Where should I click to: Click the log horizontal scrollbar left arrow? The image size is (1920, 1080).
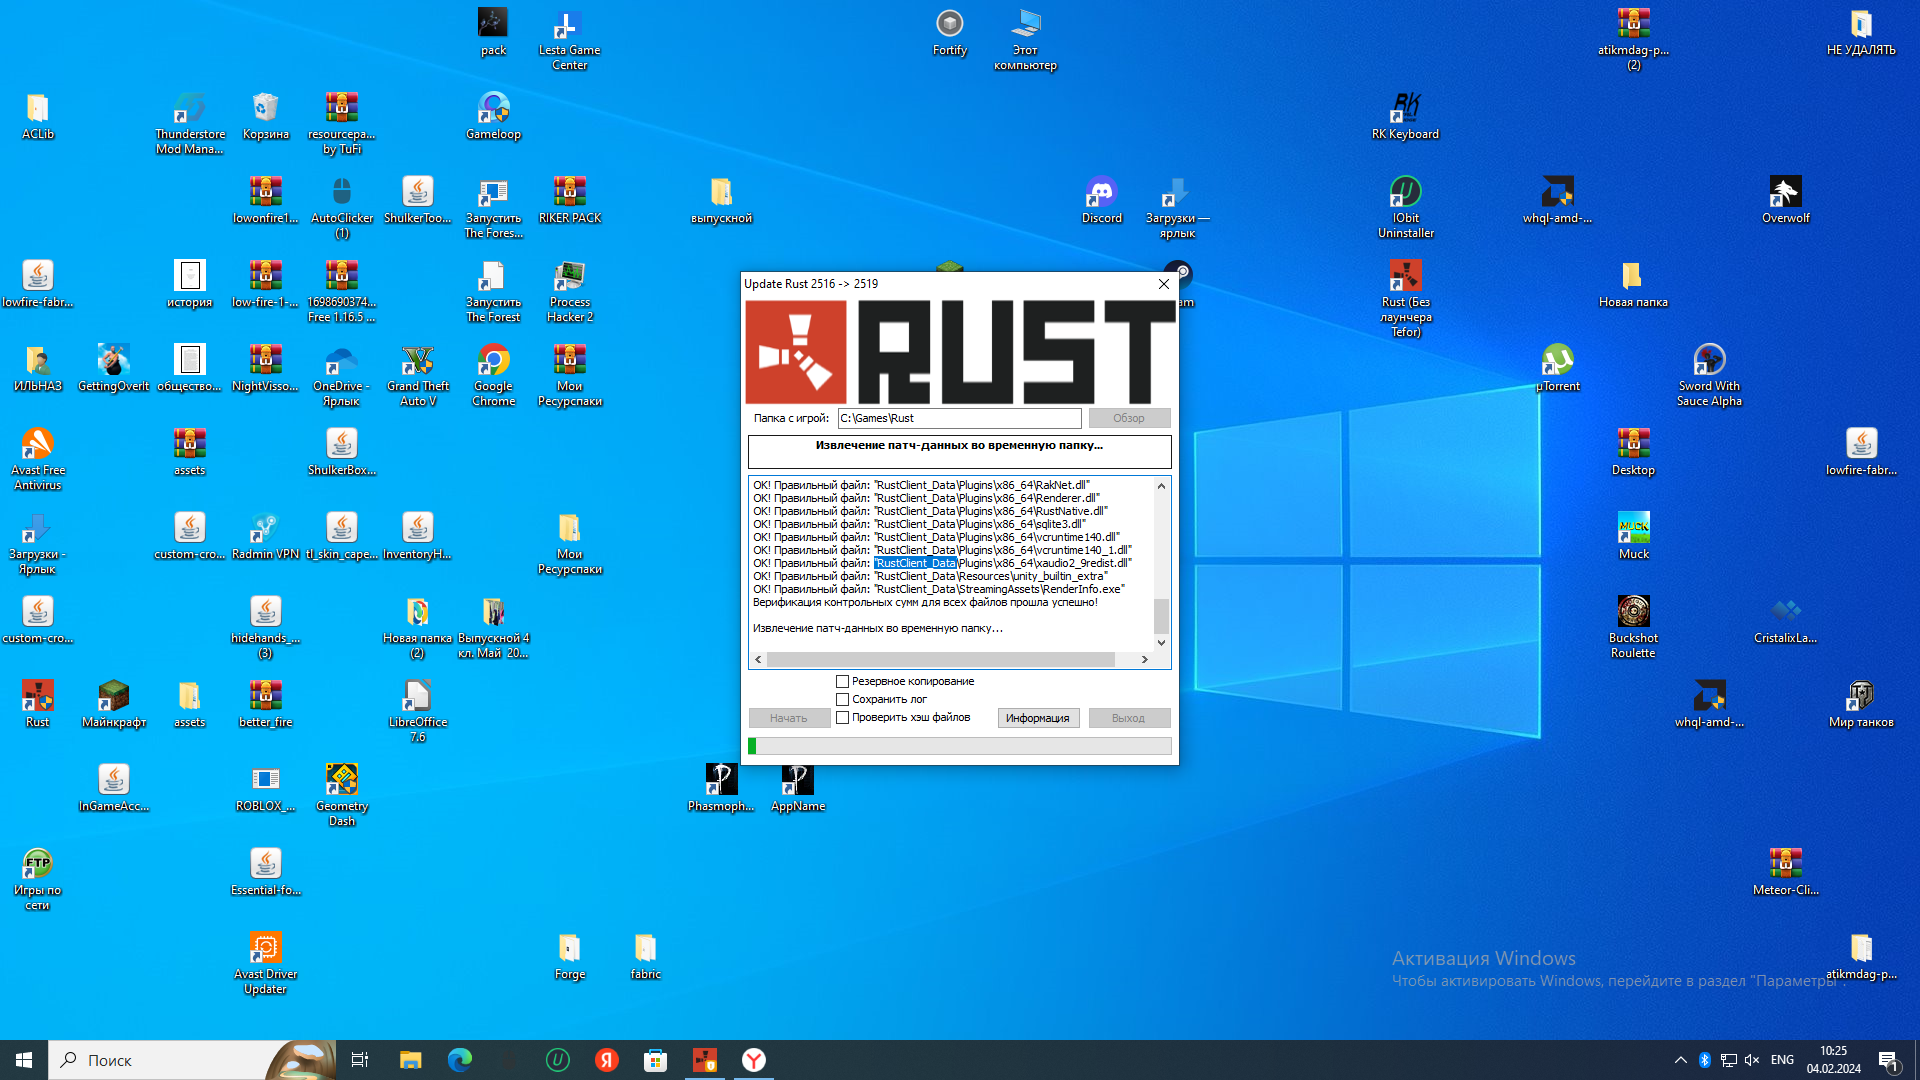[x=759, y=660]
